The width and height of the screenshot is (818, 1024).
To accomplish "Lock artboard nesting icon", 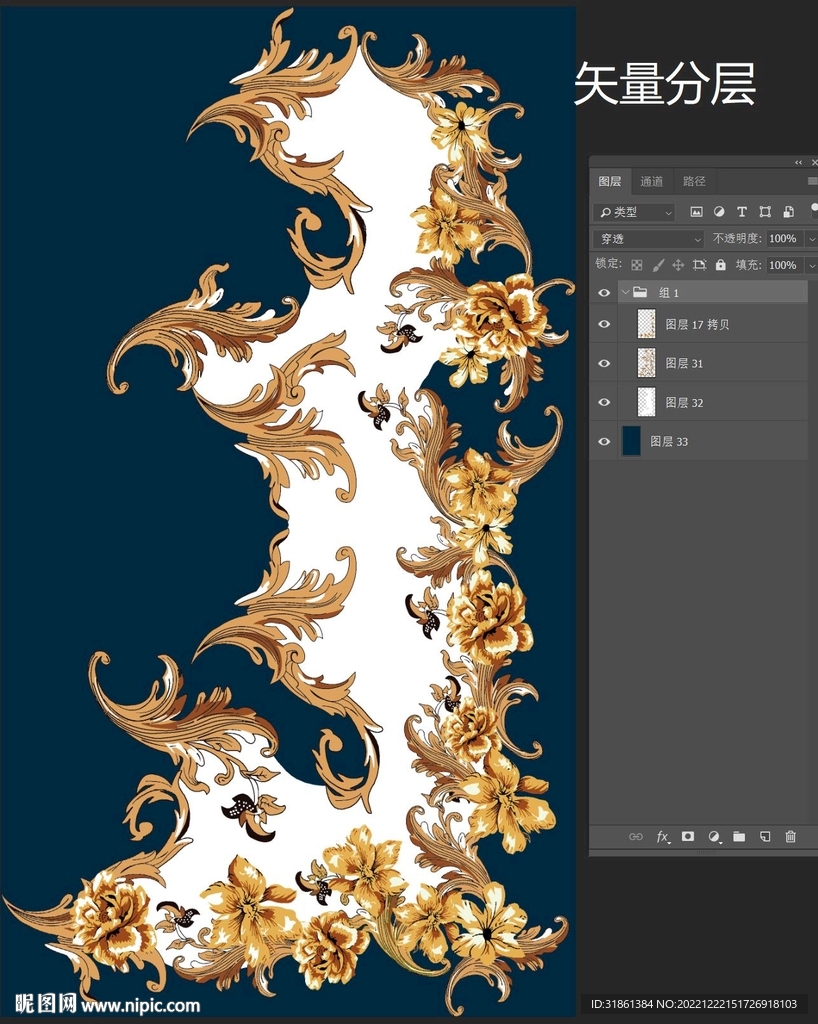I will coord(700,264).
